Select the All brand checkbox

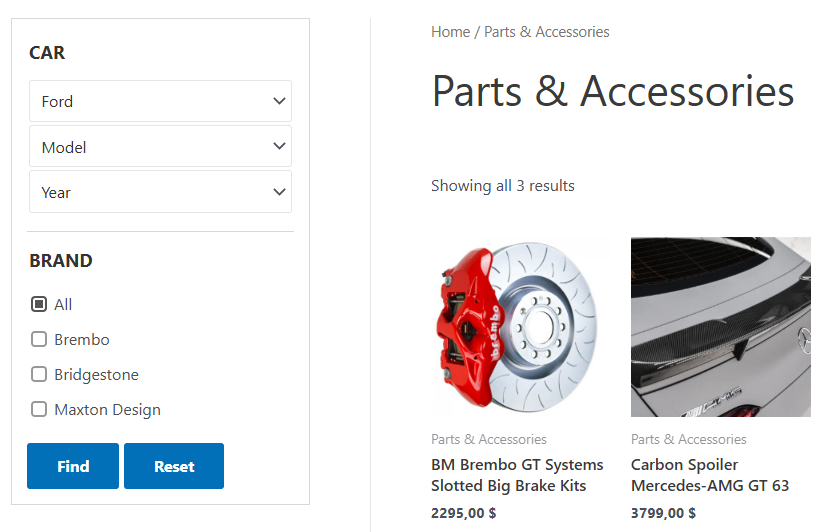(39, 304)
